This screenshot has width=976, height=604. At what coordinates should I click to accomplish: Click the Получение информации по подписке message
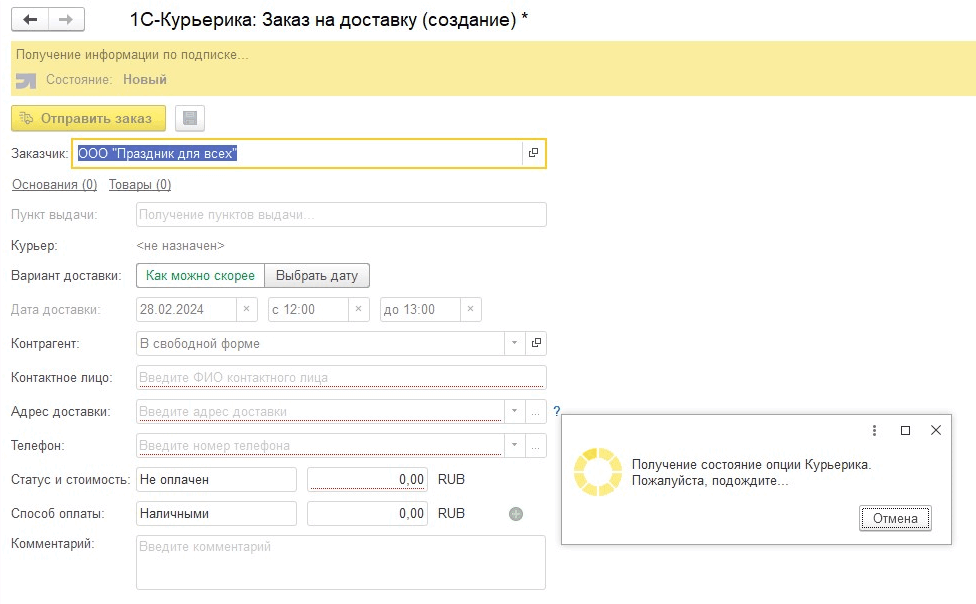point(132,55)
